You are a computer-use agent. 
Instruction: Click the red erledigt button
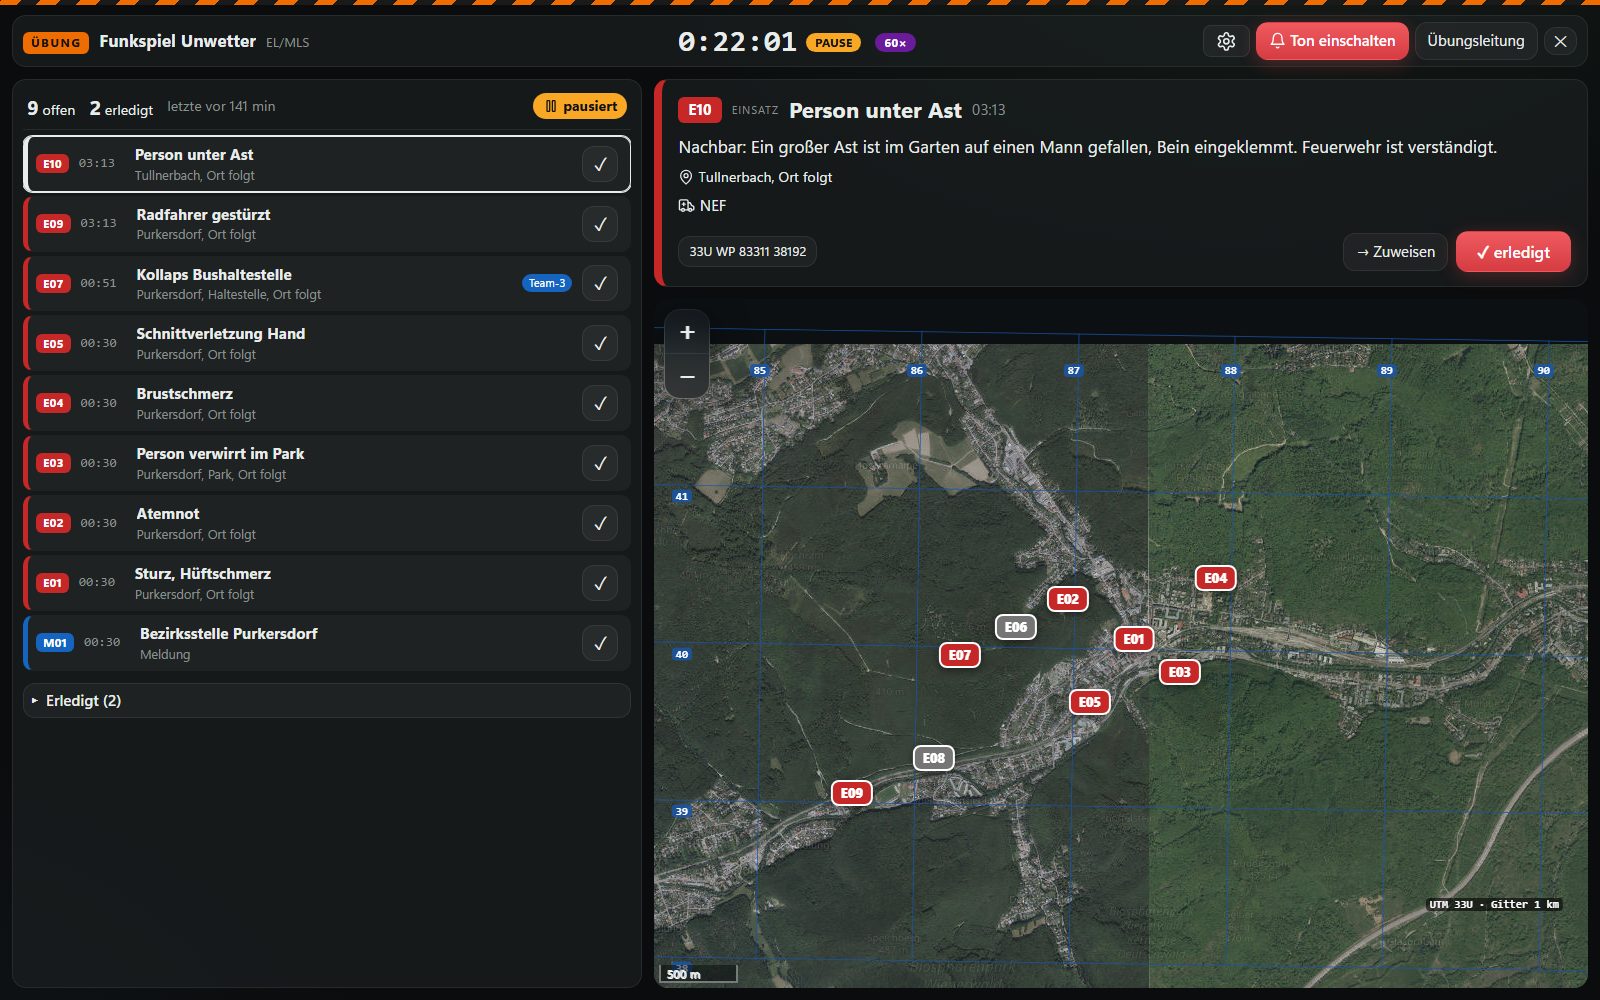(x=1513, y=252)
